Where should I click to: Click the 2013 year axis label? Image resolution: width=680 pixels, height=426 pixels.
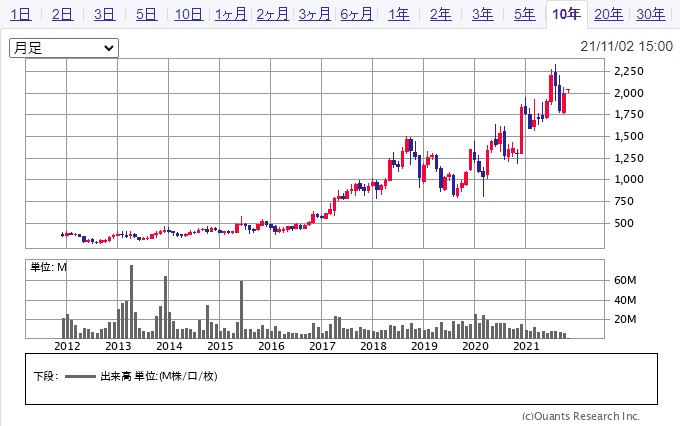[118, 346]
